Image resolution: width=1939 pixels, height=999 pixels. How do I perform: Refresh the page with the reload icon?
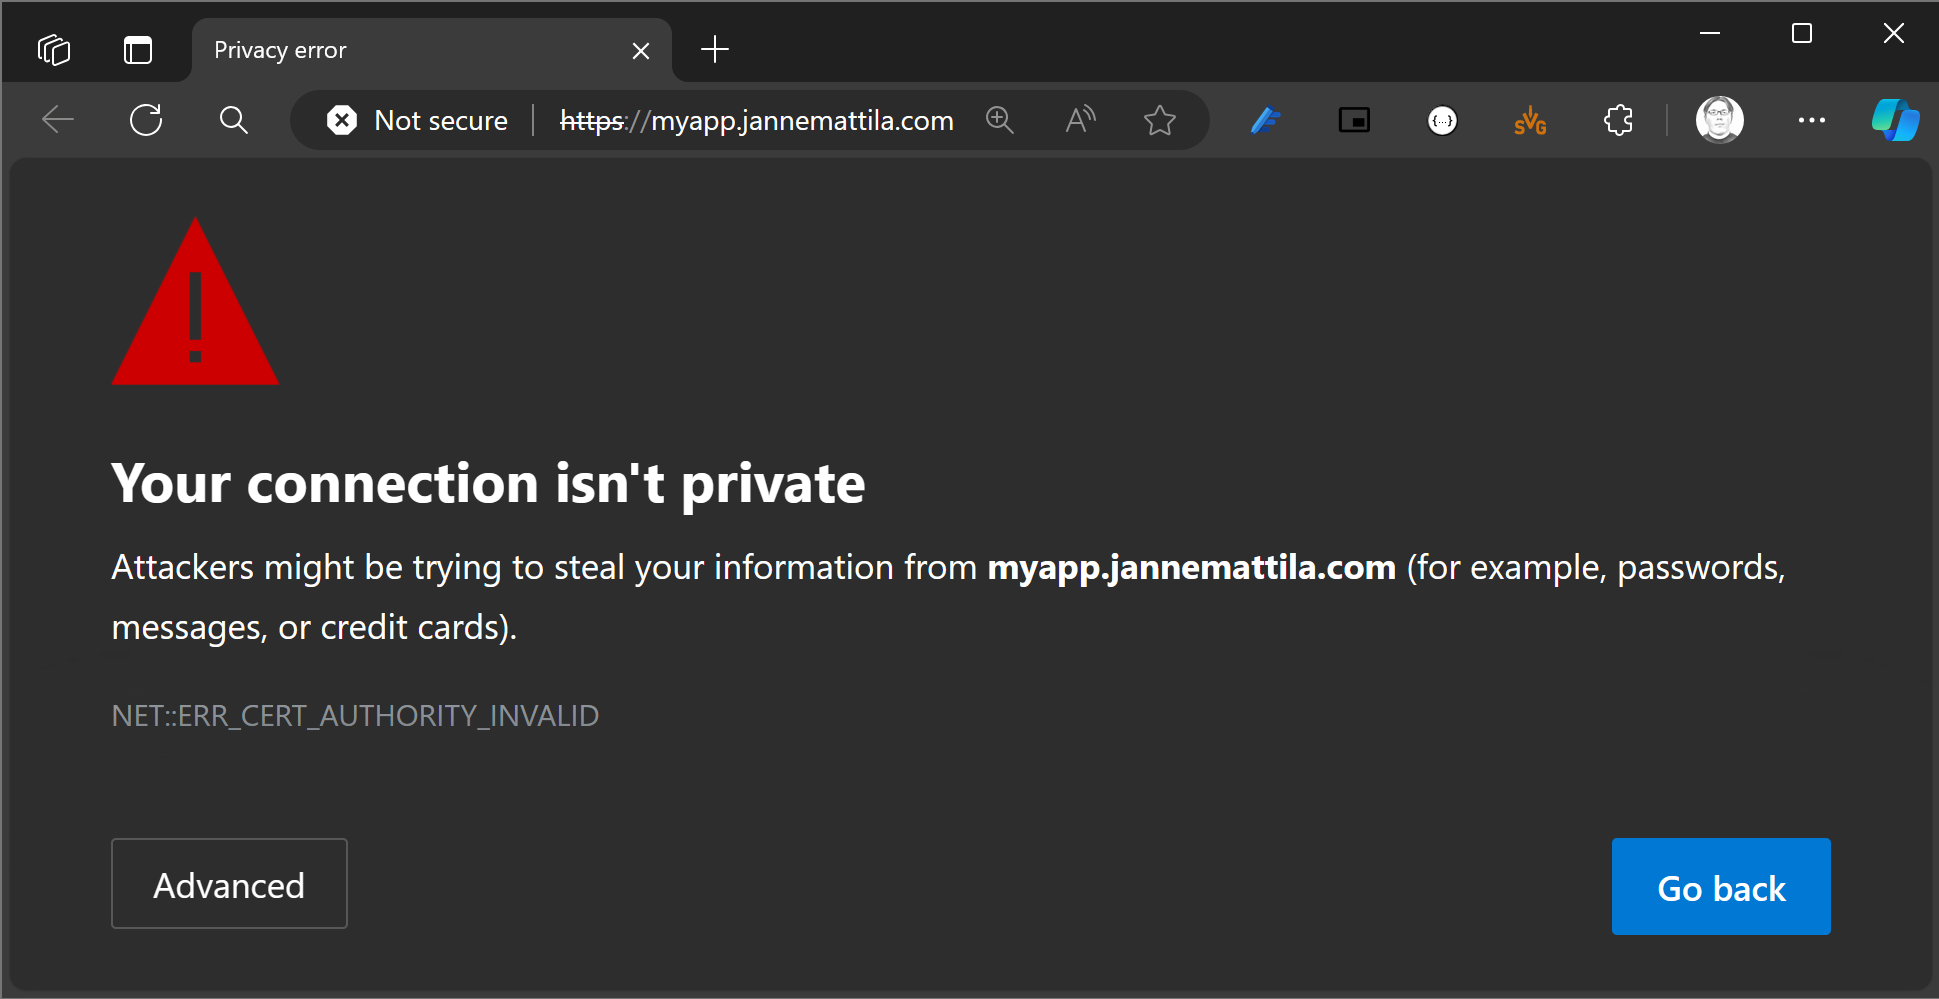pos(146,121)
